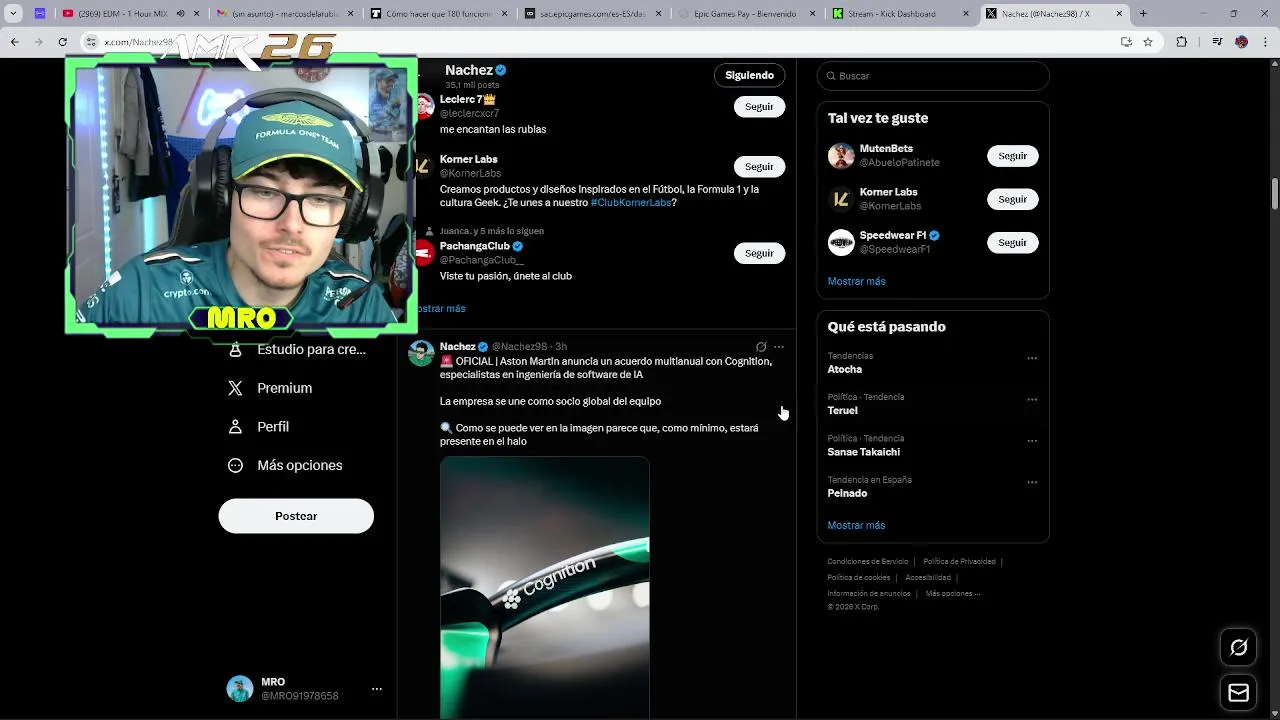1280x720 pixels.
Task: Click the browser back arrow
Action: click(14, 42)
